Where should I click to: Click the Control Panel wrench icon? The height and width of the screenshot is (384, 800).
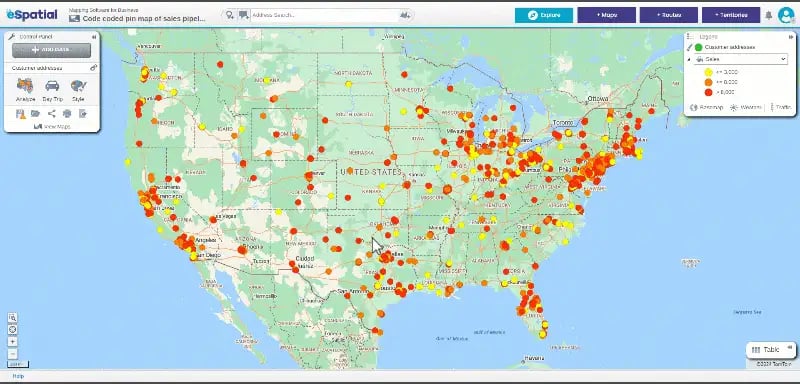click(12, 37)
